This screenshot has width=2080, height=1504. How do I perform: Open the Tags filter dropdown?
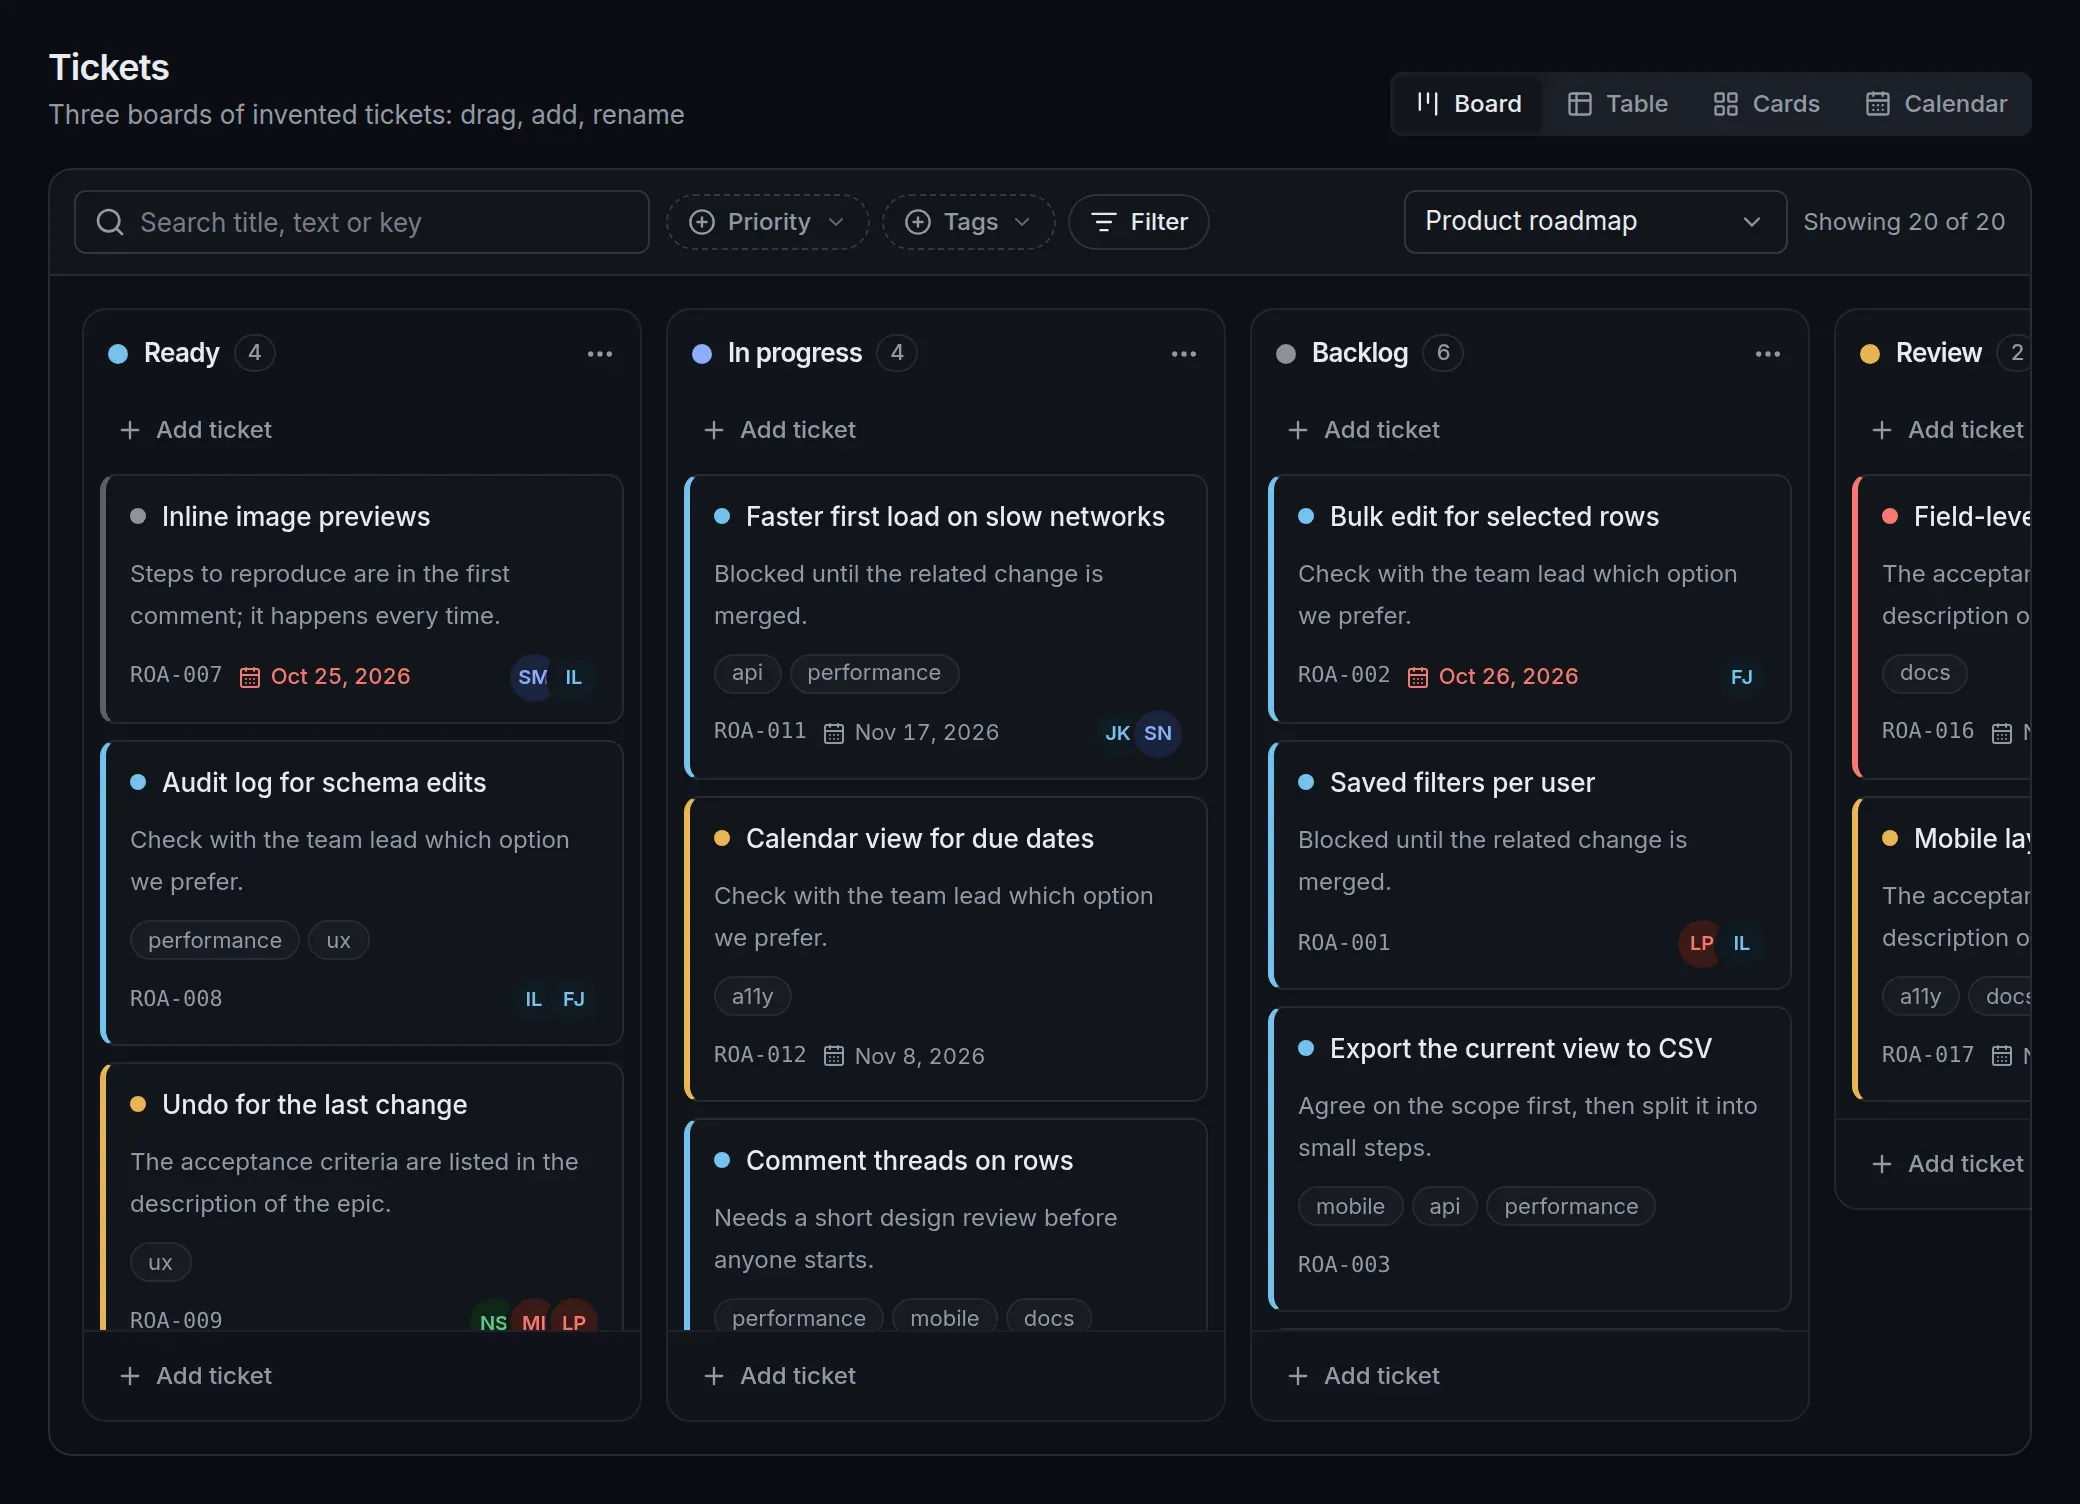tap(967, 222)
